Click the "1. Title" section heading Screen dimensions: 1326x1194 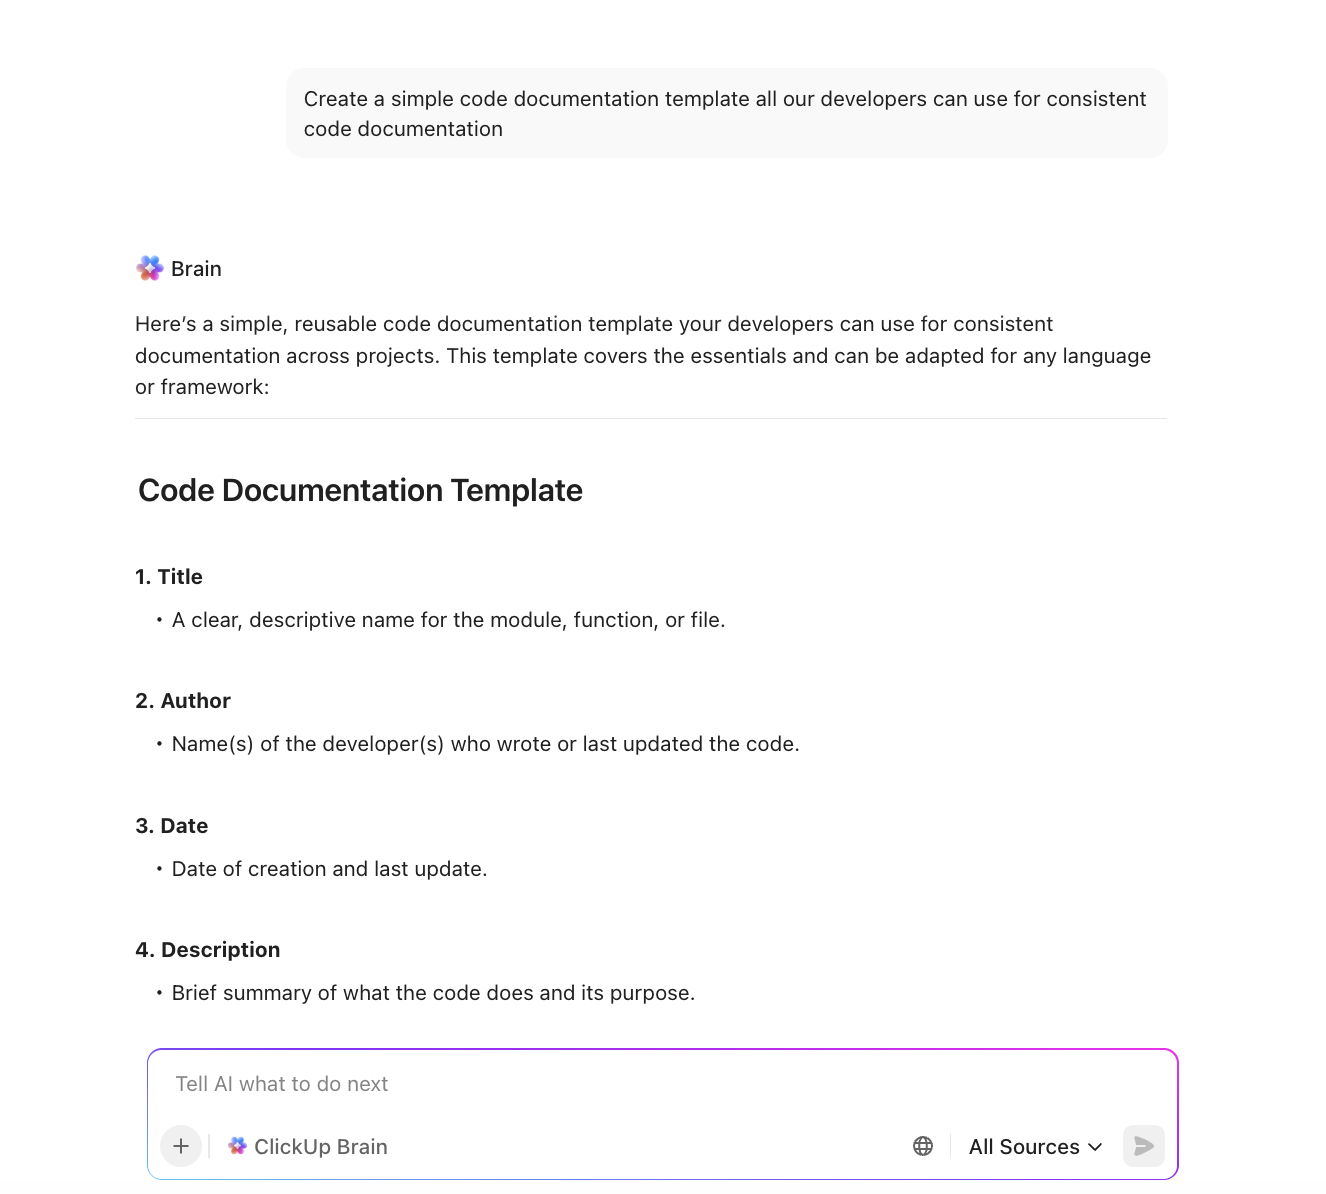pyautogui.click(x=169, y=577)
